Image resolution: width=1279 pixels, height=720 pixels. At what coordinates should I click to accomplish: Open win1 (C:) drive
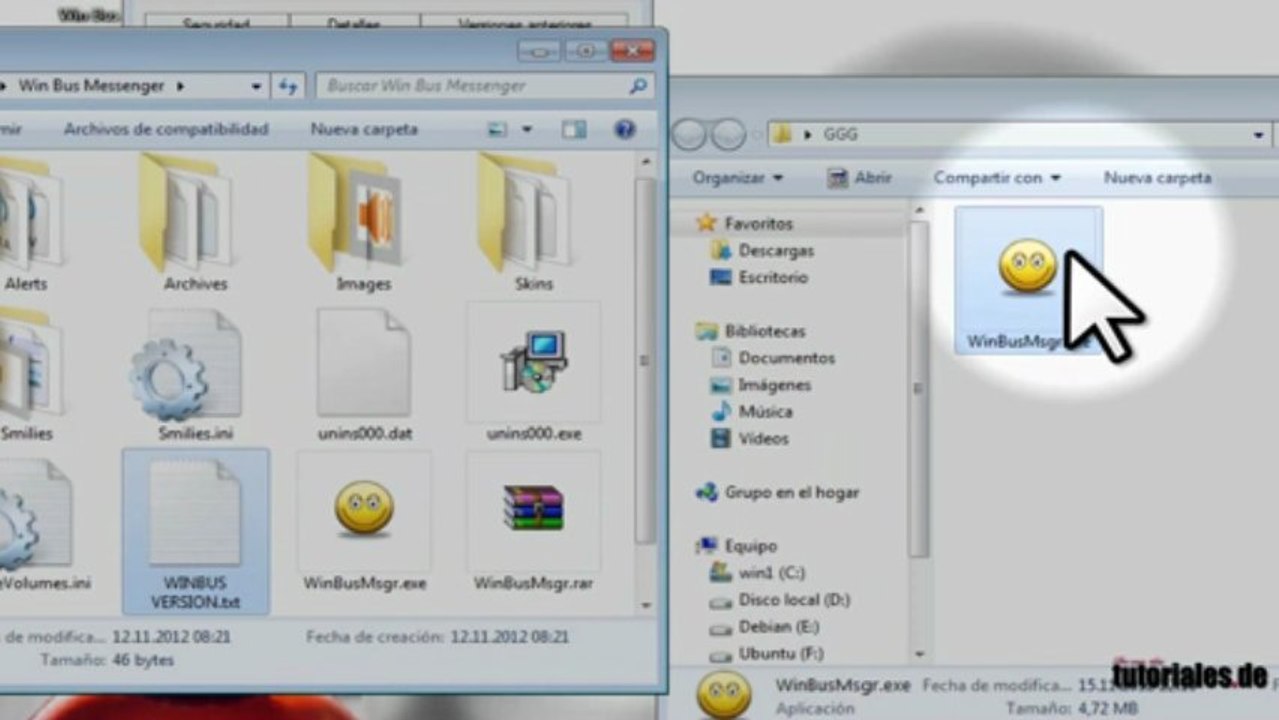758,573
